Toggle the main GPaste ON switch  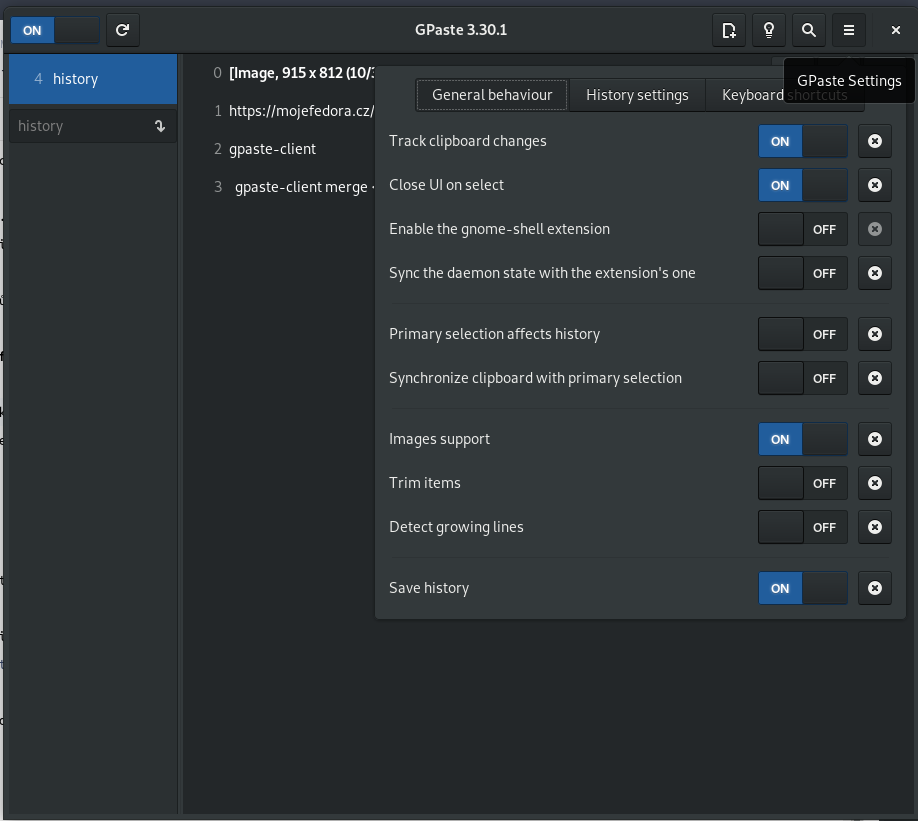(55, 30)
